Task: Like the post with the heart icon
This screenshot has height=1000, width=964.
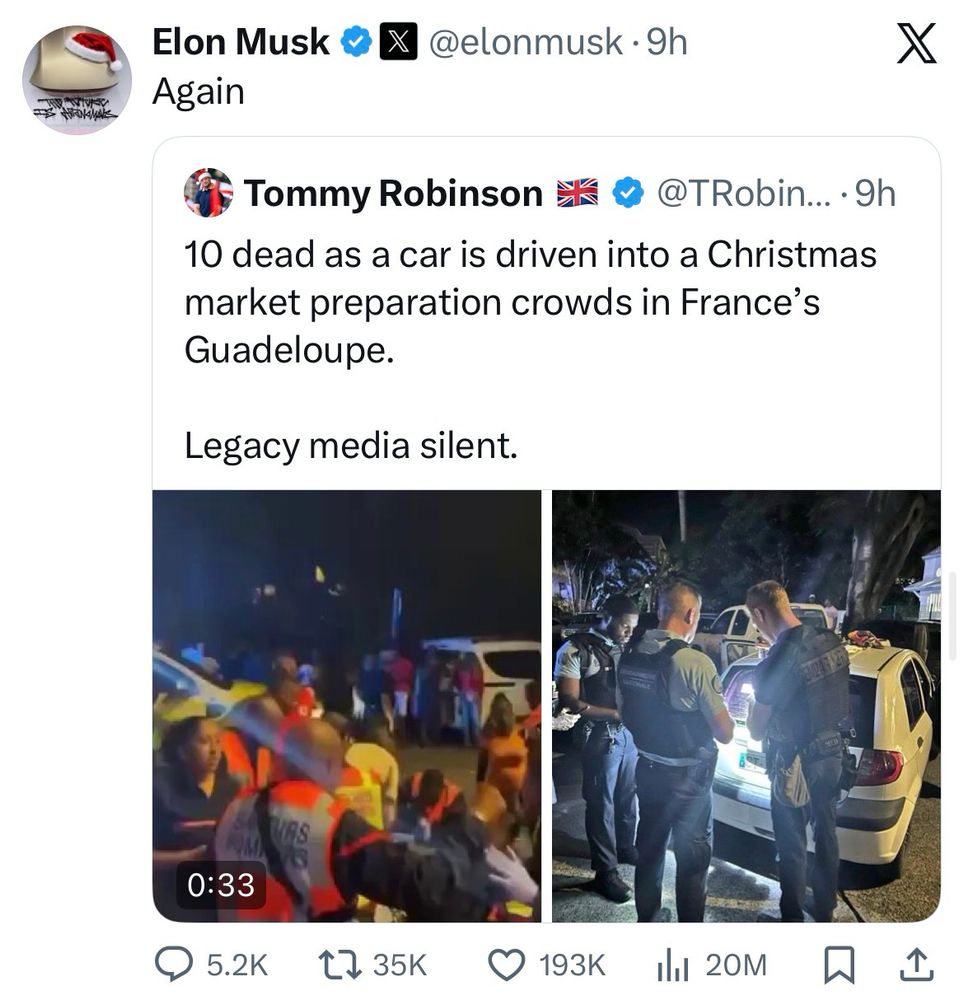Action: click(507, 964)
